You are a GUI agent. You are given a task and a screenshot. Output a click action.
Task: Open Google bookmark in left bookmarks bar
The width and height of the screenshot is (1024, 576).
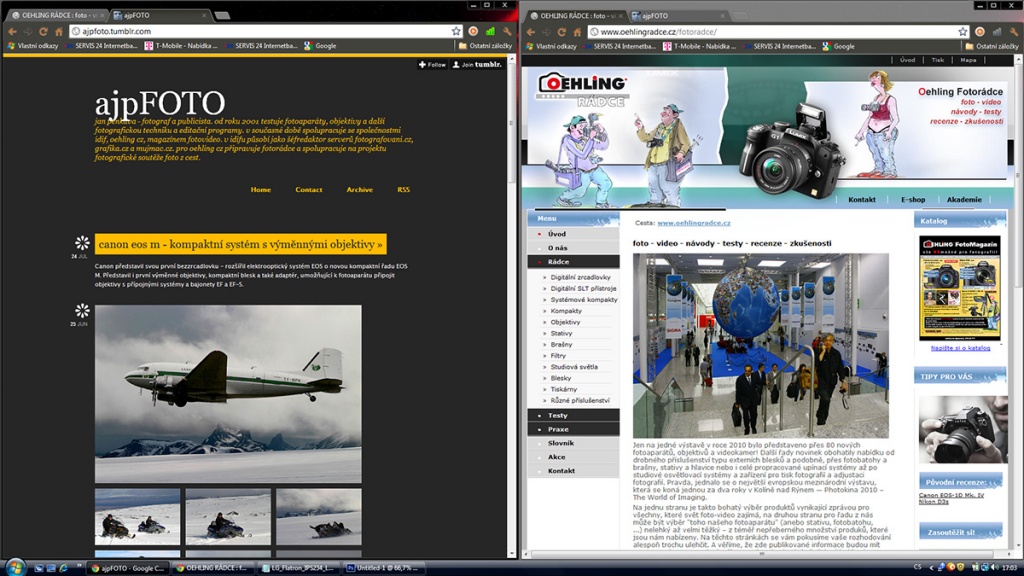(320, 46)
